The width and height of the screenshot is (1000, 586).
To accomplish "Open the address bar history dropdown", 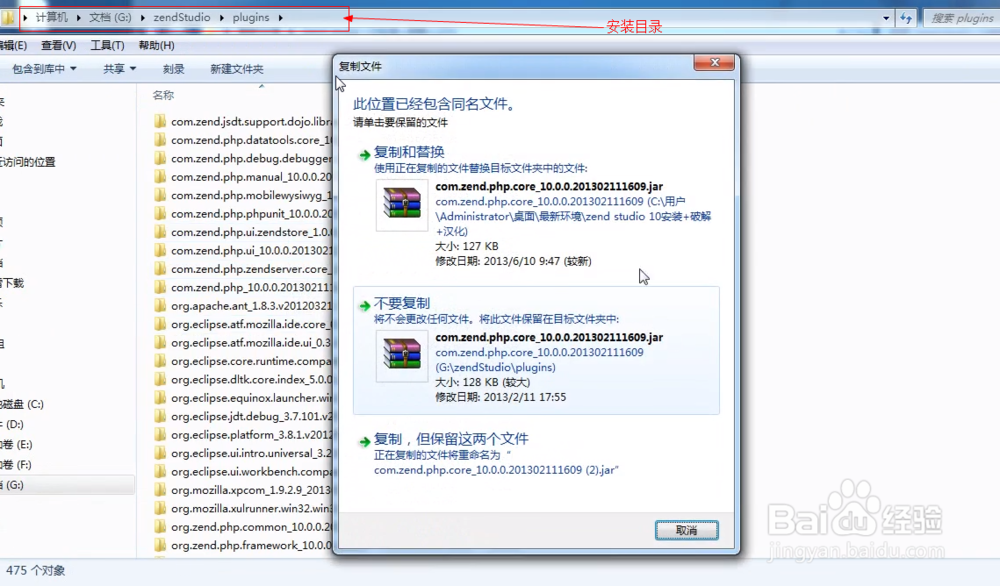I will pos(886,18).
